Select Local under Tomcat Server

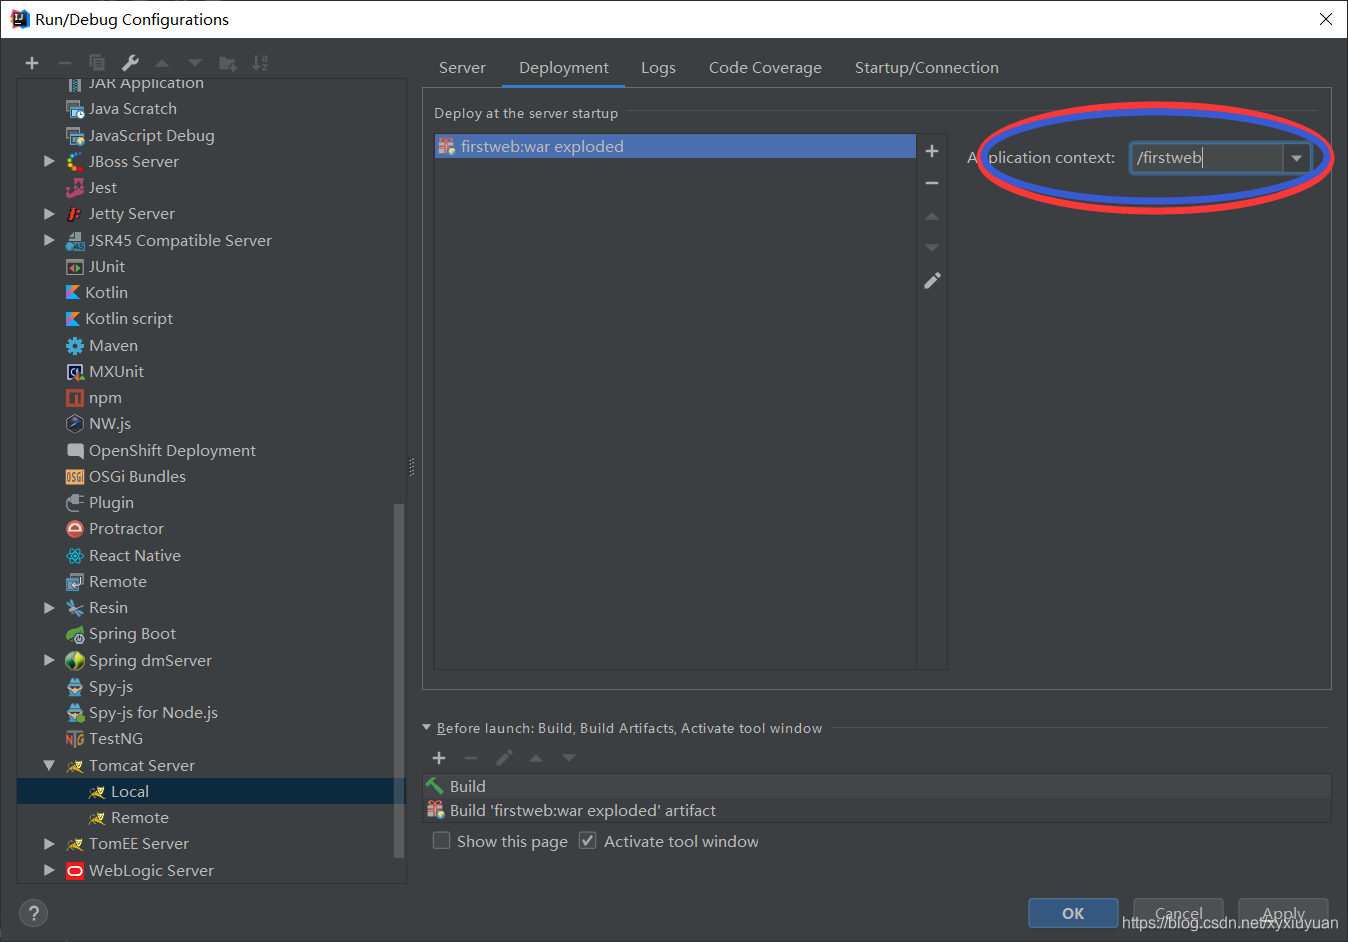coord(210,791)
